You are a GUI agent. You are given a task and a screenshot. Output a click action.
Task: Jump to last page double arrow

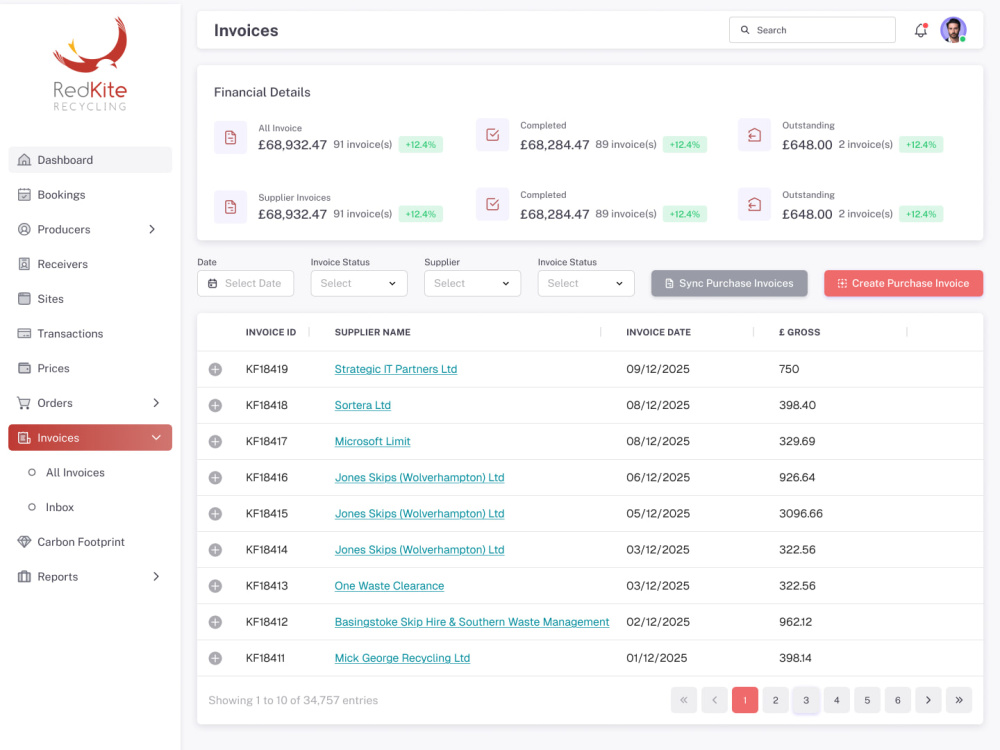click(959, 700)
